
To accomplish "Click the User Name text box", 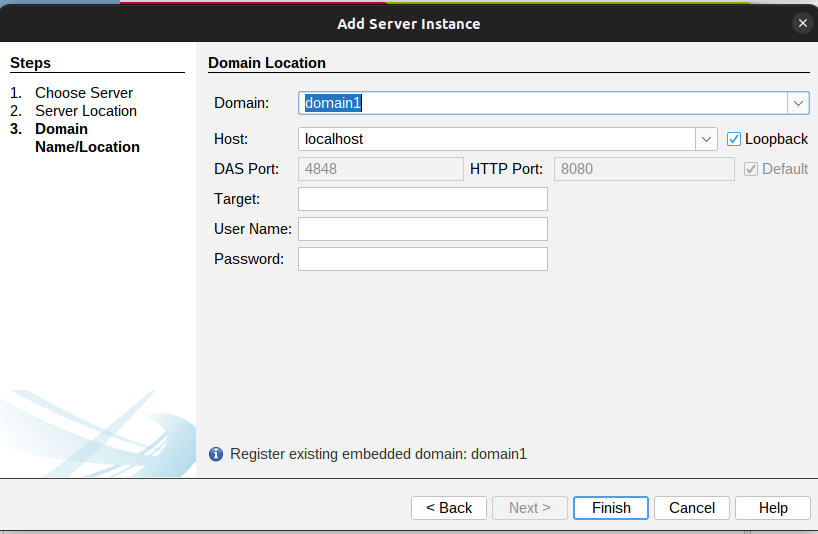I will pyautogui.click(x=422, y=229).
